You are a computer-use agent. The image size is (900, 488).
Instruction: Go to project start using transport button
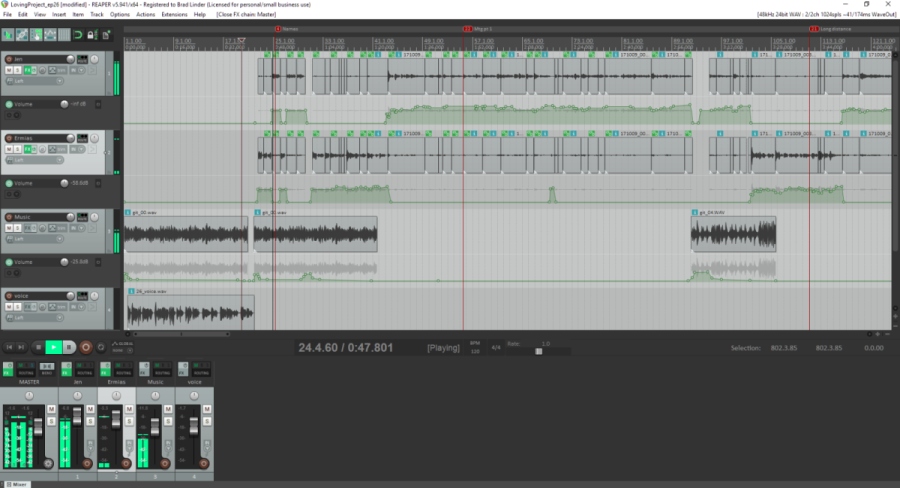tap(9, 347)
